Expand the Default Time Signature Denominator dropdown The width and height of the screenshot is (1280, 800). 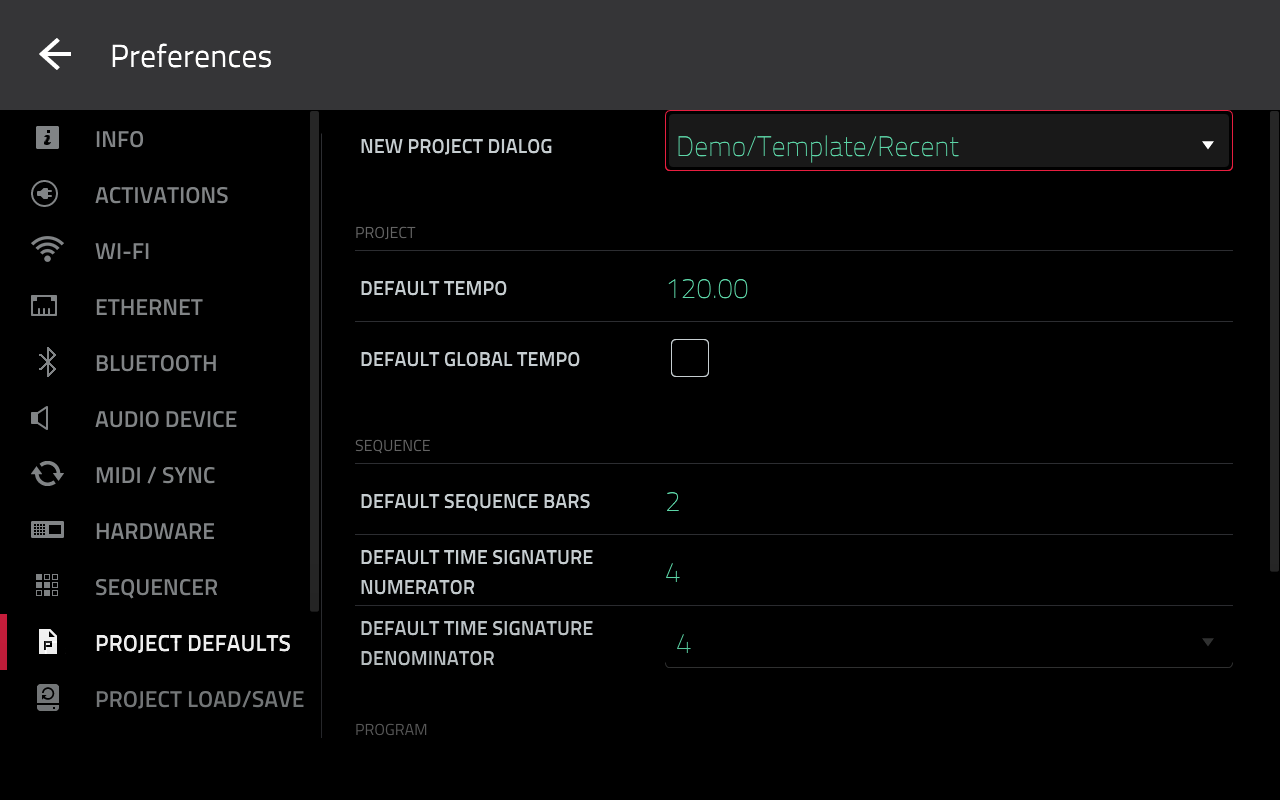948,643
